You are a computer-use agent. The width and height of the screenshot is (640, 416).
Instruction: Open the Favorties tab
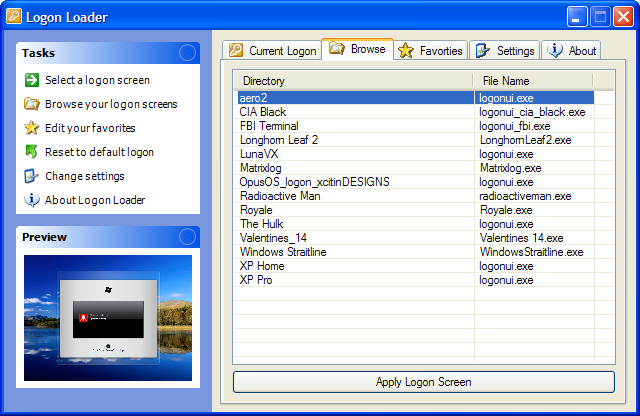point(431,51)
